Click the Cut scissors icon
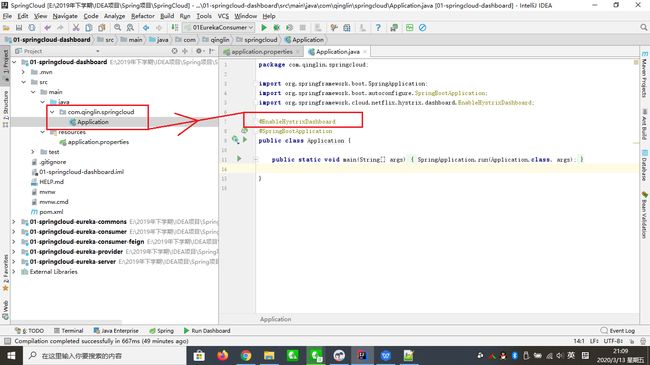 (76, 28)
